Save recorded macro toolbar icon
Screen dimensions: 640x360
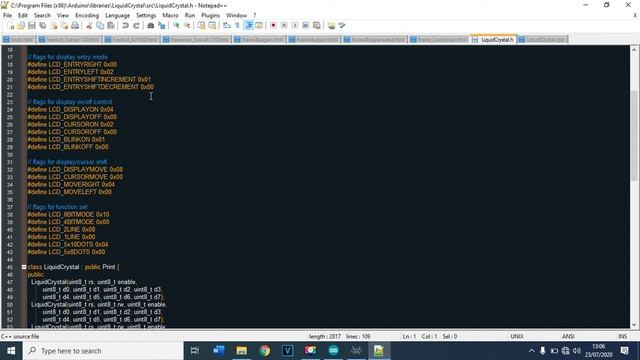click(317, 25)
